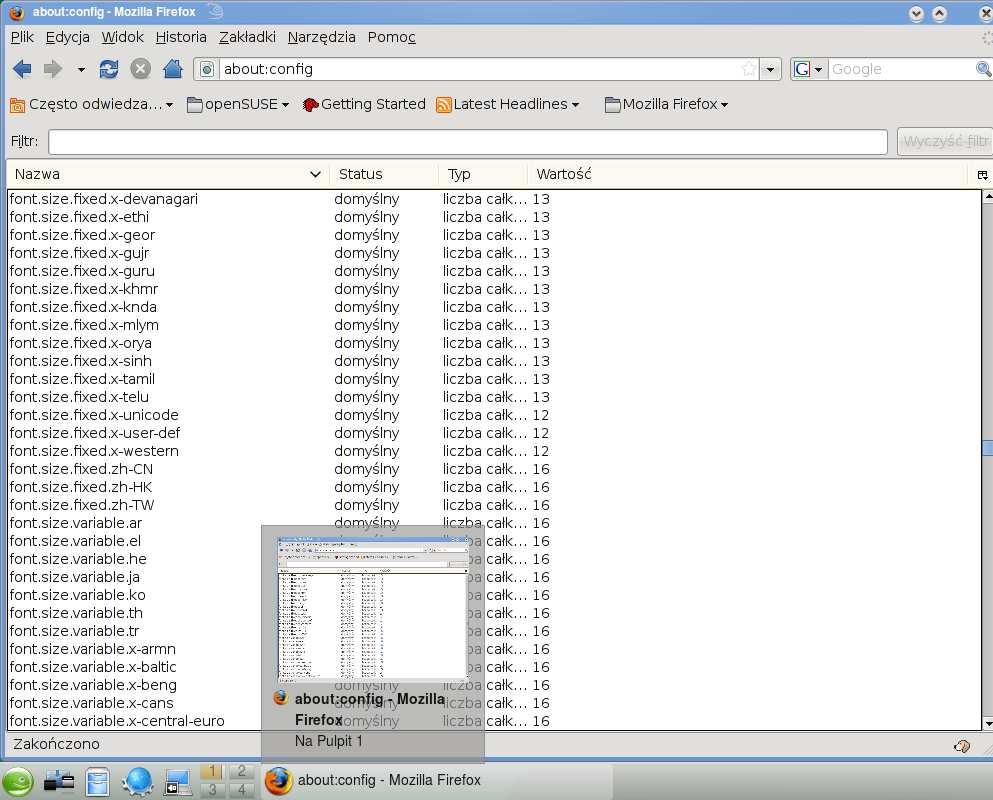
Task: Click the show desktop taskbar icon
Action: 178,782
